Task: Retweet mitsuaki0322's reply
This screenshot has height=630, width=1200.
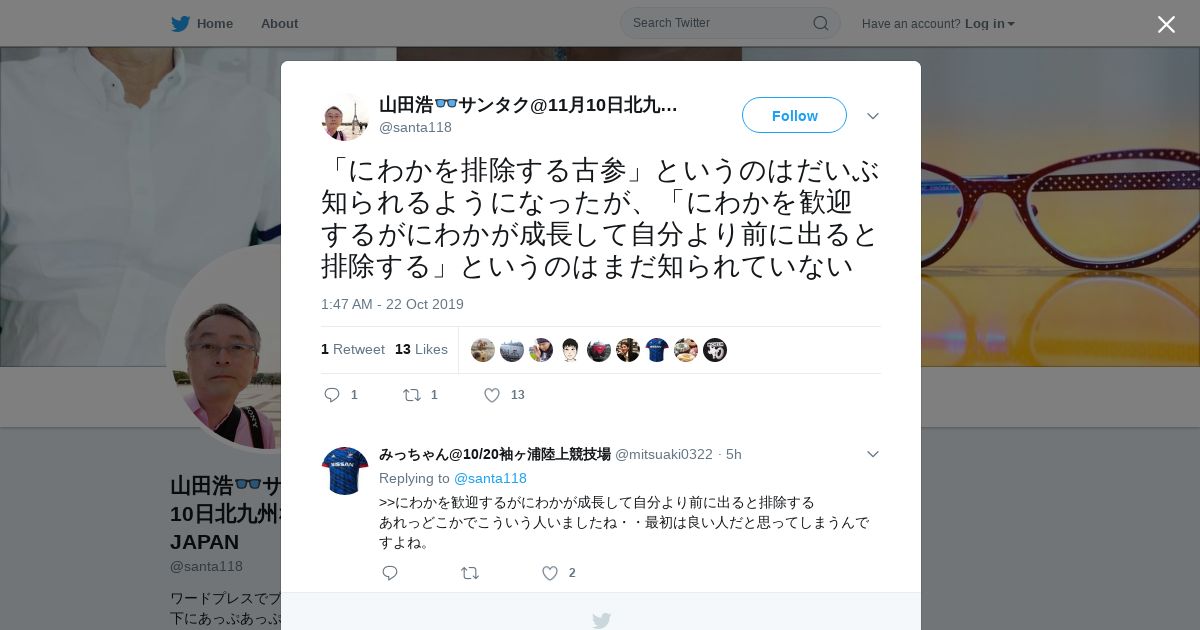Action: [x=469, y=573]
